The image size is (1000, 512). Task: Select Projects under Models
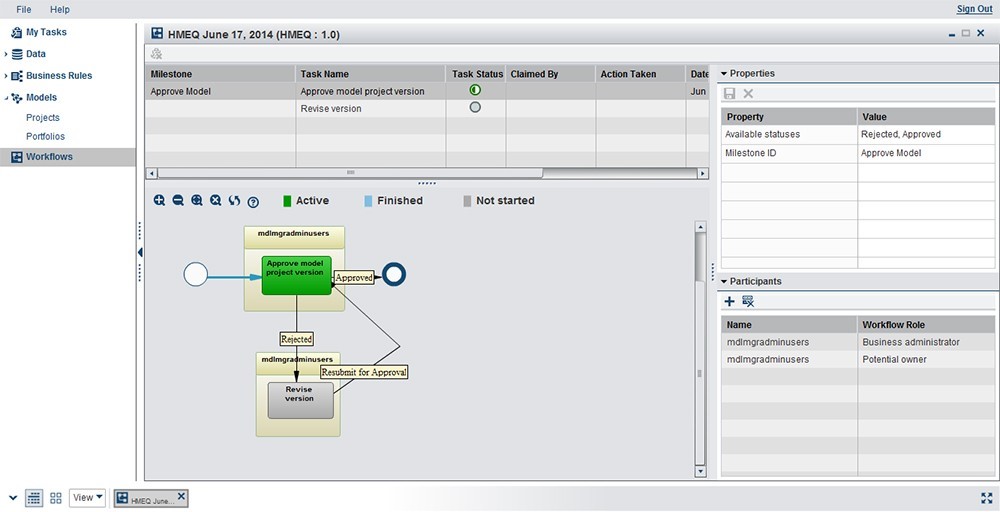pos(43,118)
